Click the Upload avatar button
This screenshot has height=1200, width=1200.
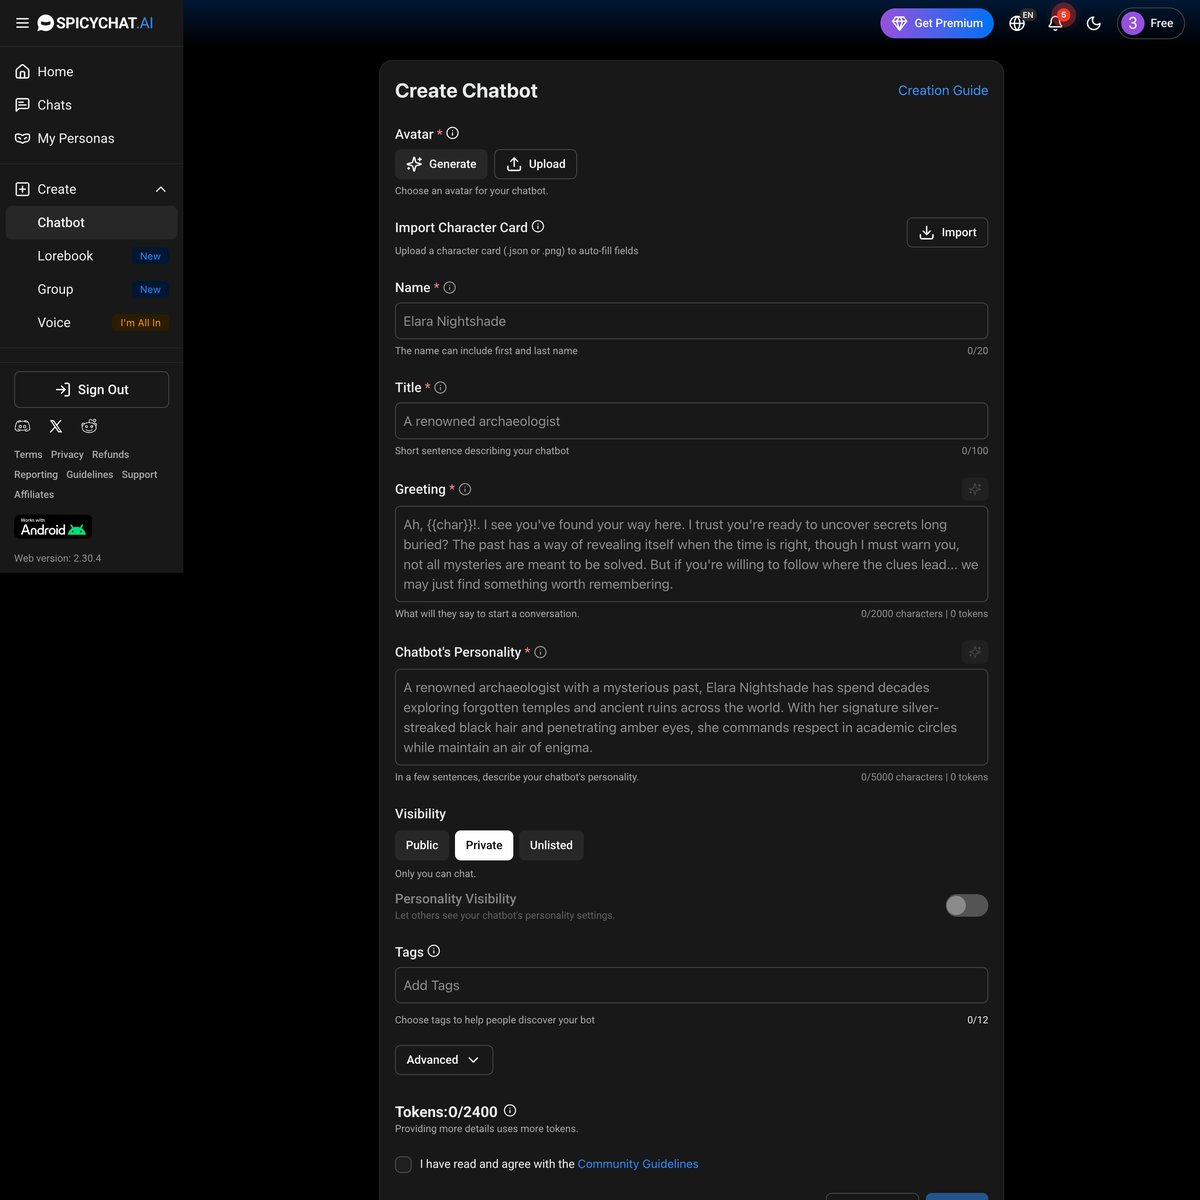click(535, 164)
